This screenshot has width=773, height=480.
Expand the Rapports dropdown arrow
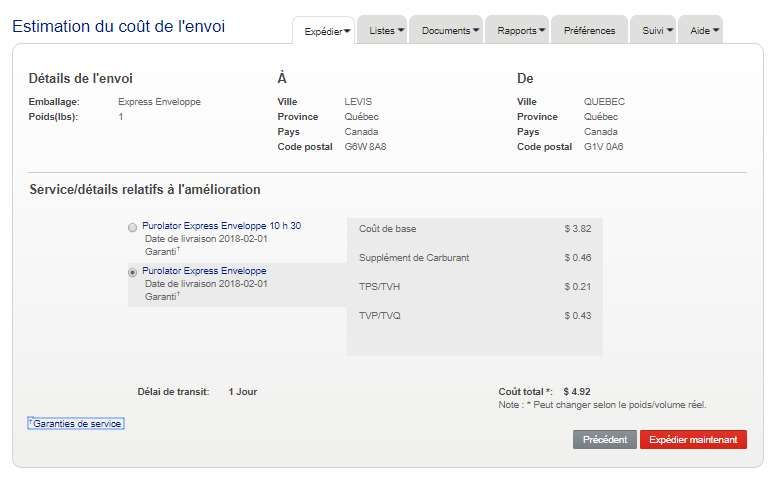[x=542, y=31]
